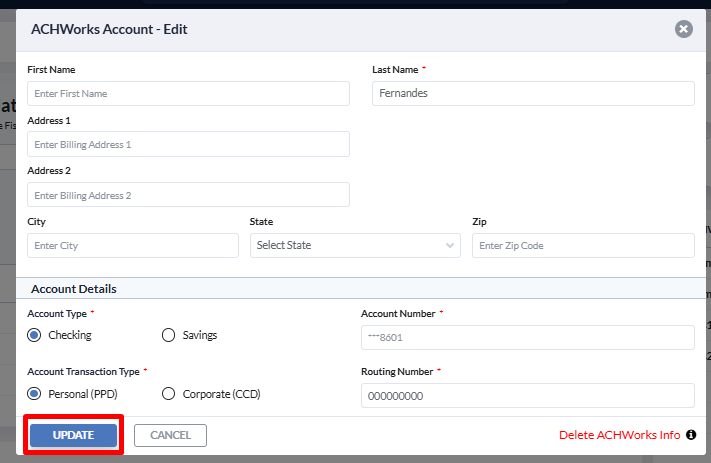
Task: Click the Delete ACHWorks Info link
Action: pos(619,435)
